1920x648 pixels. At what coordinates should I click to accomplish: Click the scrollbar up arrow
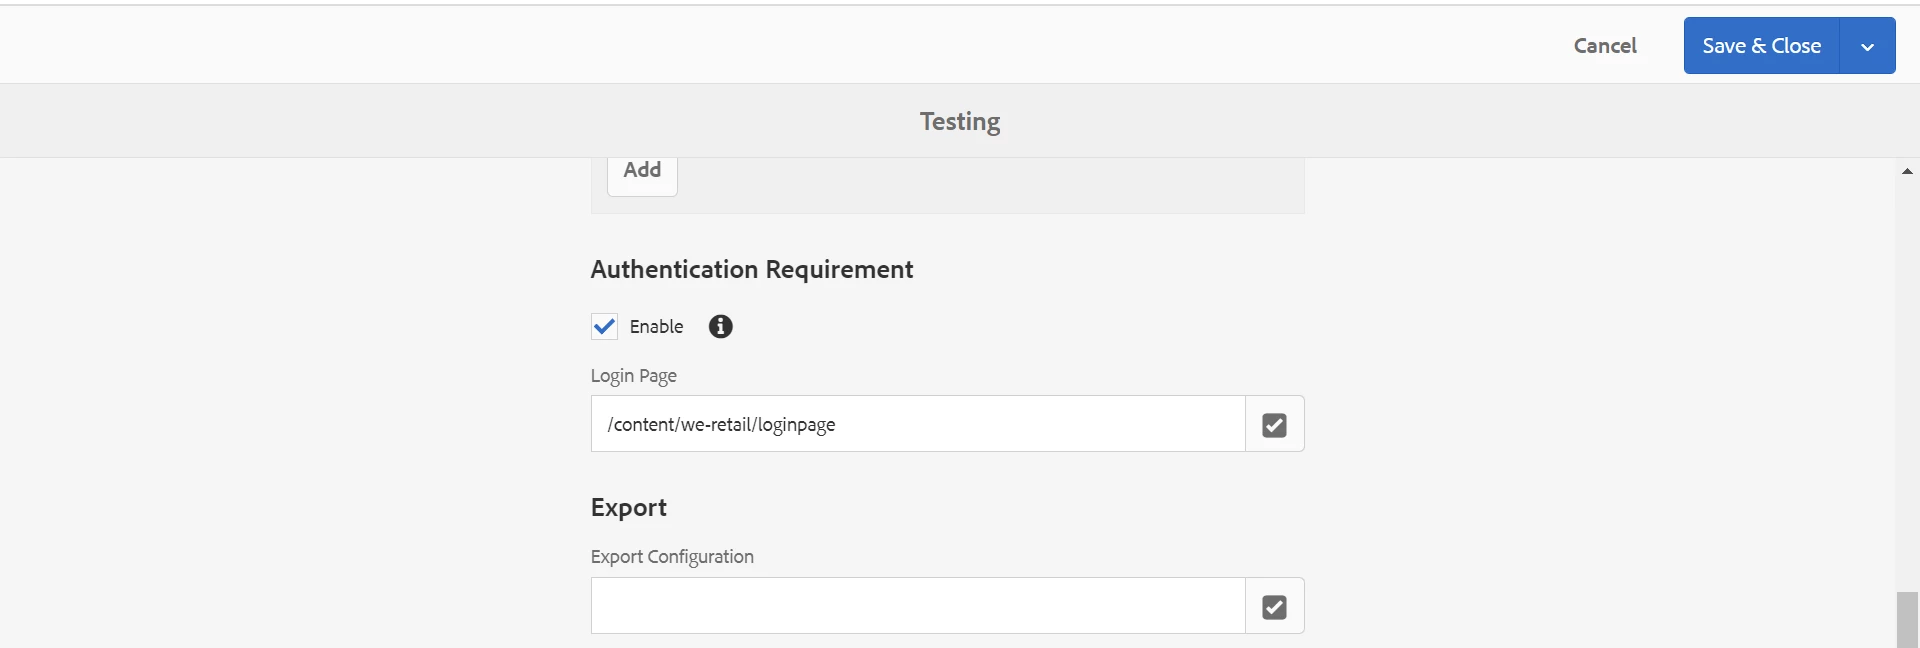pyautogui.click(x=1907, y=172)
